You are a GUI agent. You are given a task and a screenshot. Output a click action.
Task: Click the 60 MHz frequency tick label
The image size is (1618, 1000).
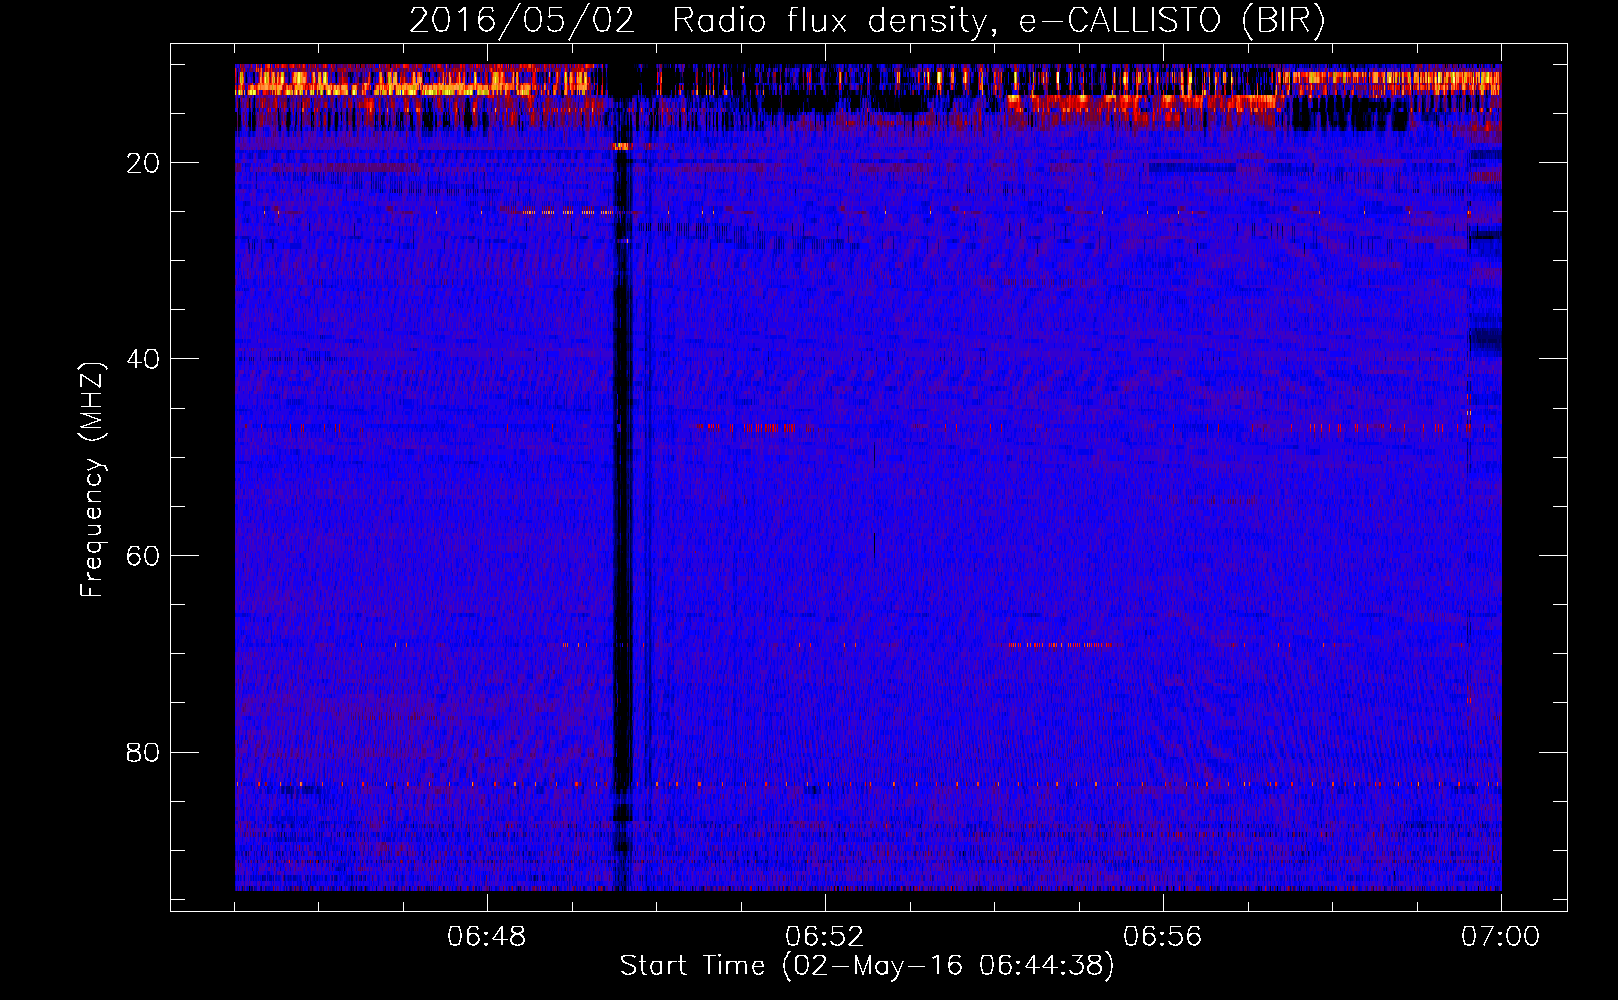tap(143, 556)
